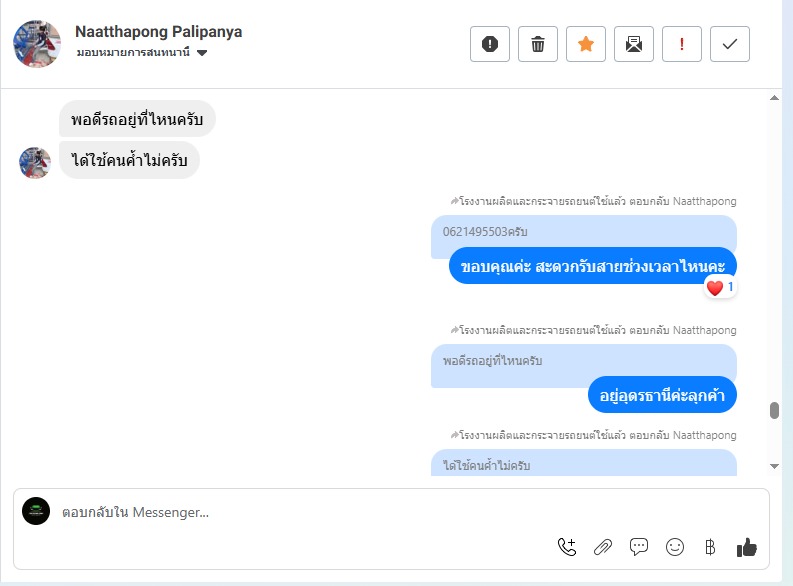Click the scrollbar down arrow
793x586 pixels.
(774, 466)
